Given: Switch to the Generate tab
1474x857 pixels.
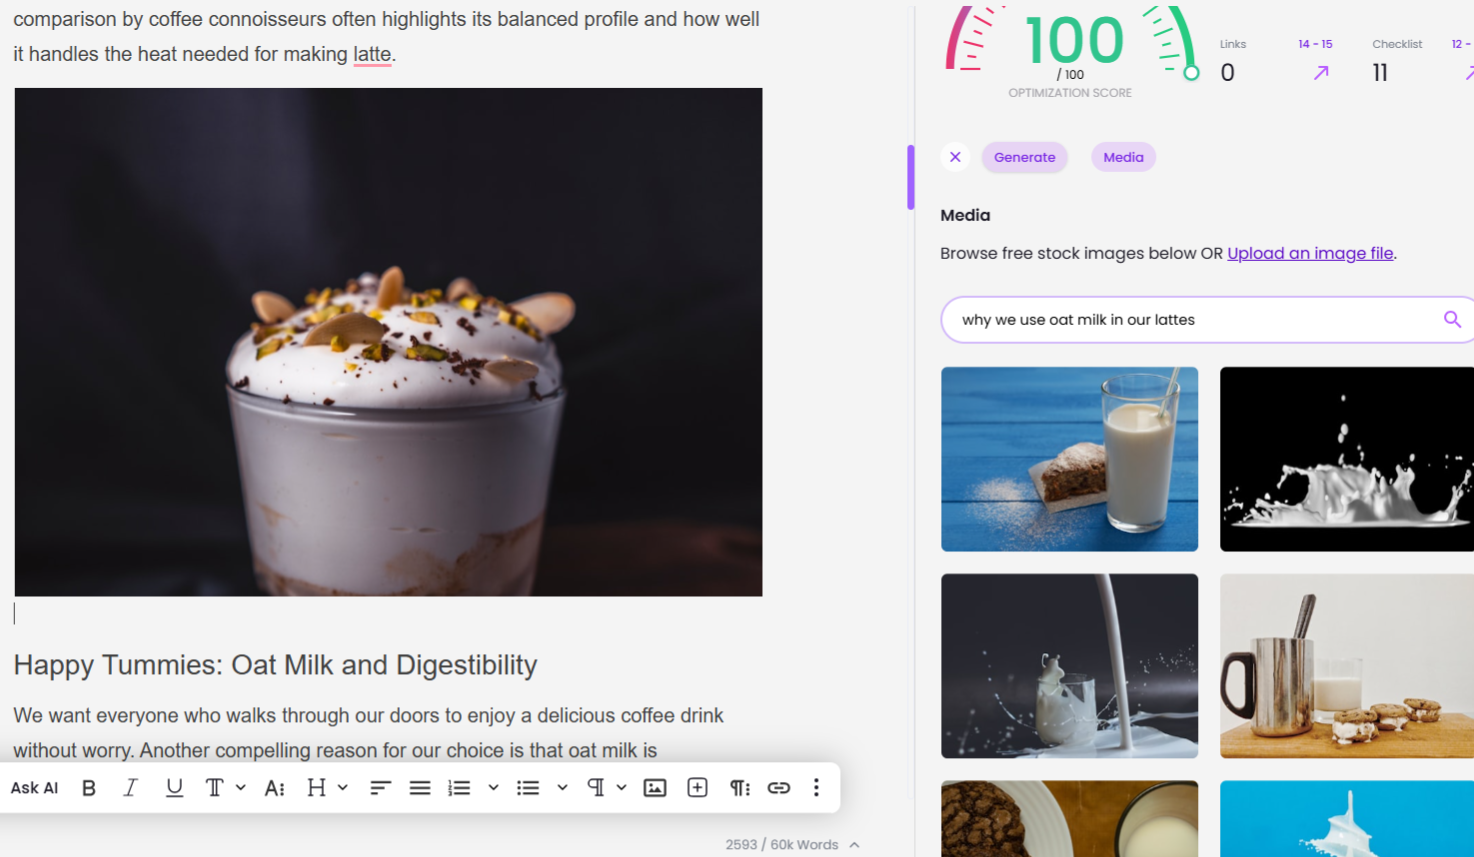Looking at the screenshot, I should click(x=1025, y=157).
